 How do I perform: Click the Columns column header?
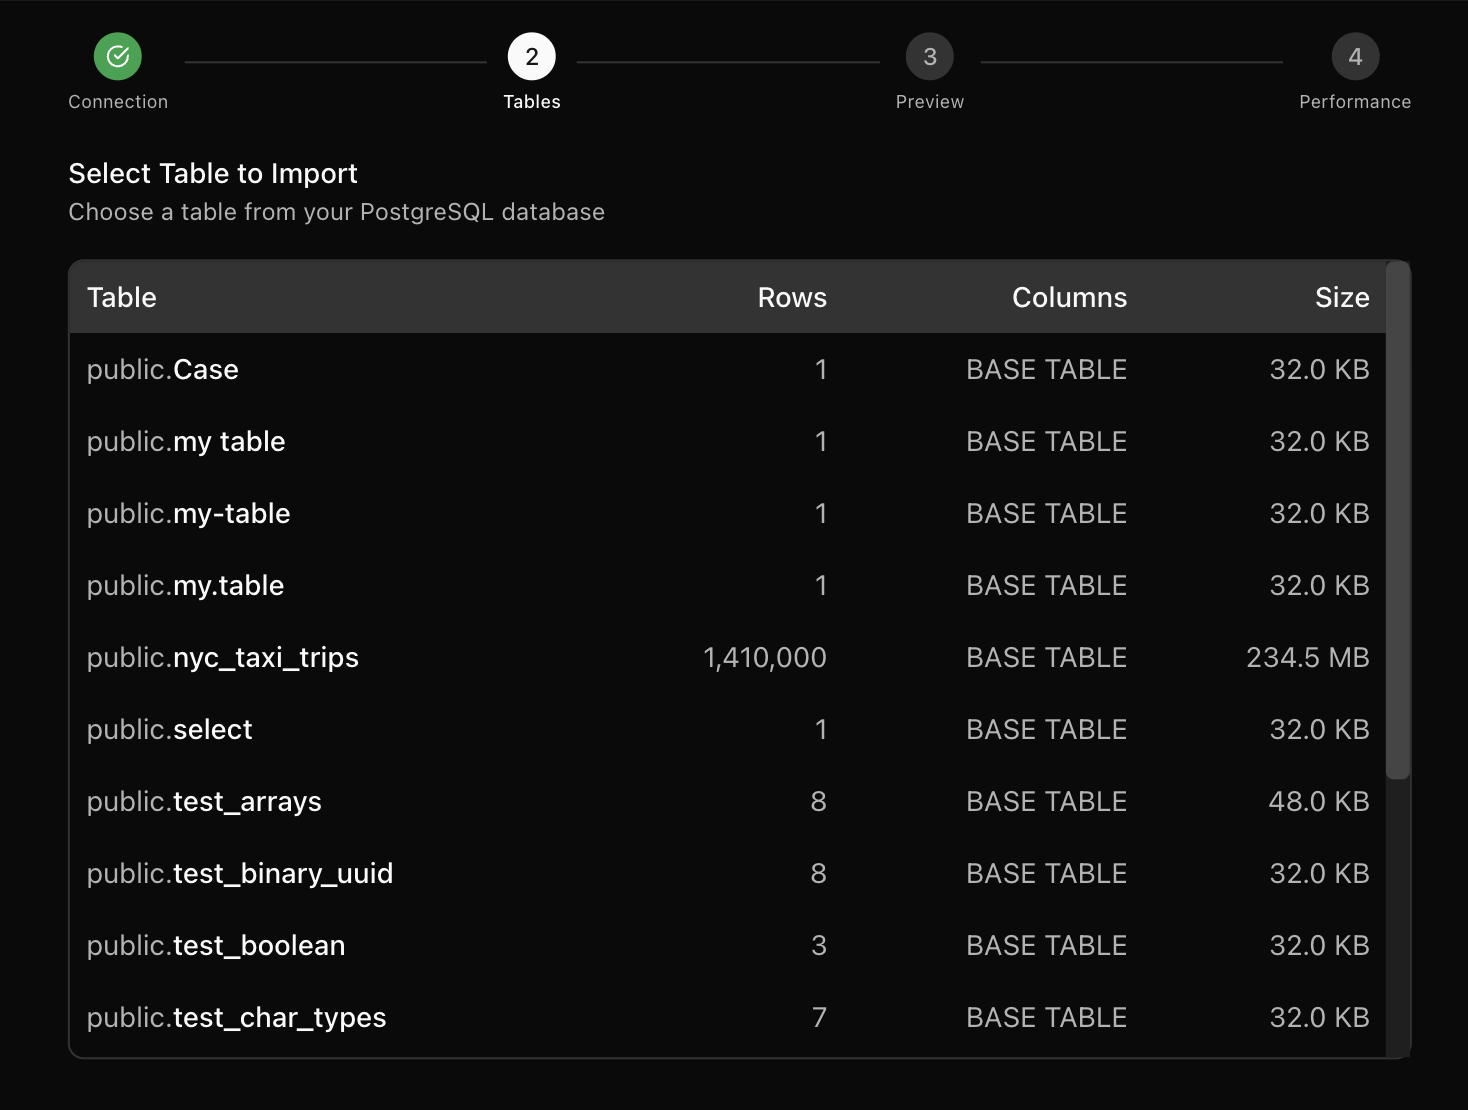coord(1069,297)
